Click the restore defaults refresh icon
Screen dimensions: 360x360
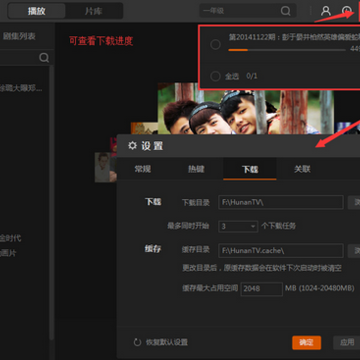(137, 342)
